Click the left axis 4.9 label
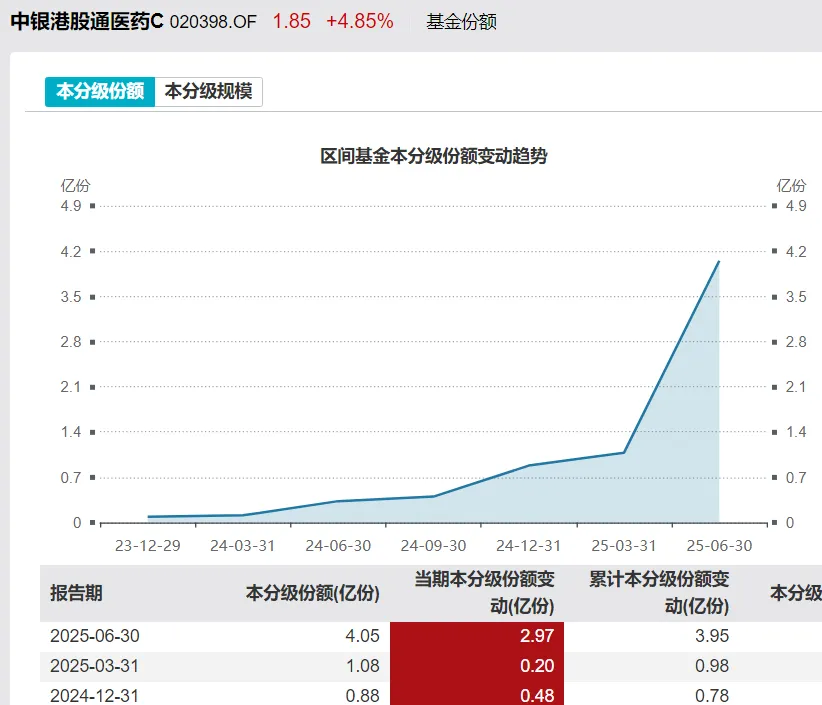 (x=71, y=205)
